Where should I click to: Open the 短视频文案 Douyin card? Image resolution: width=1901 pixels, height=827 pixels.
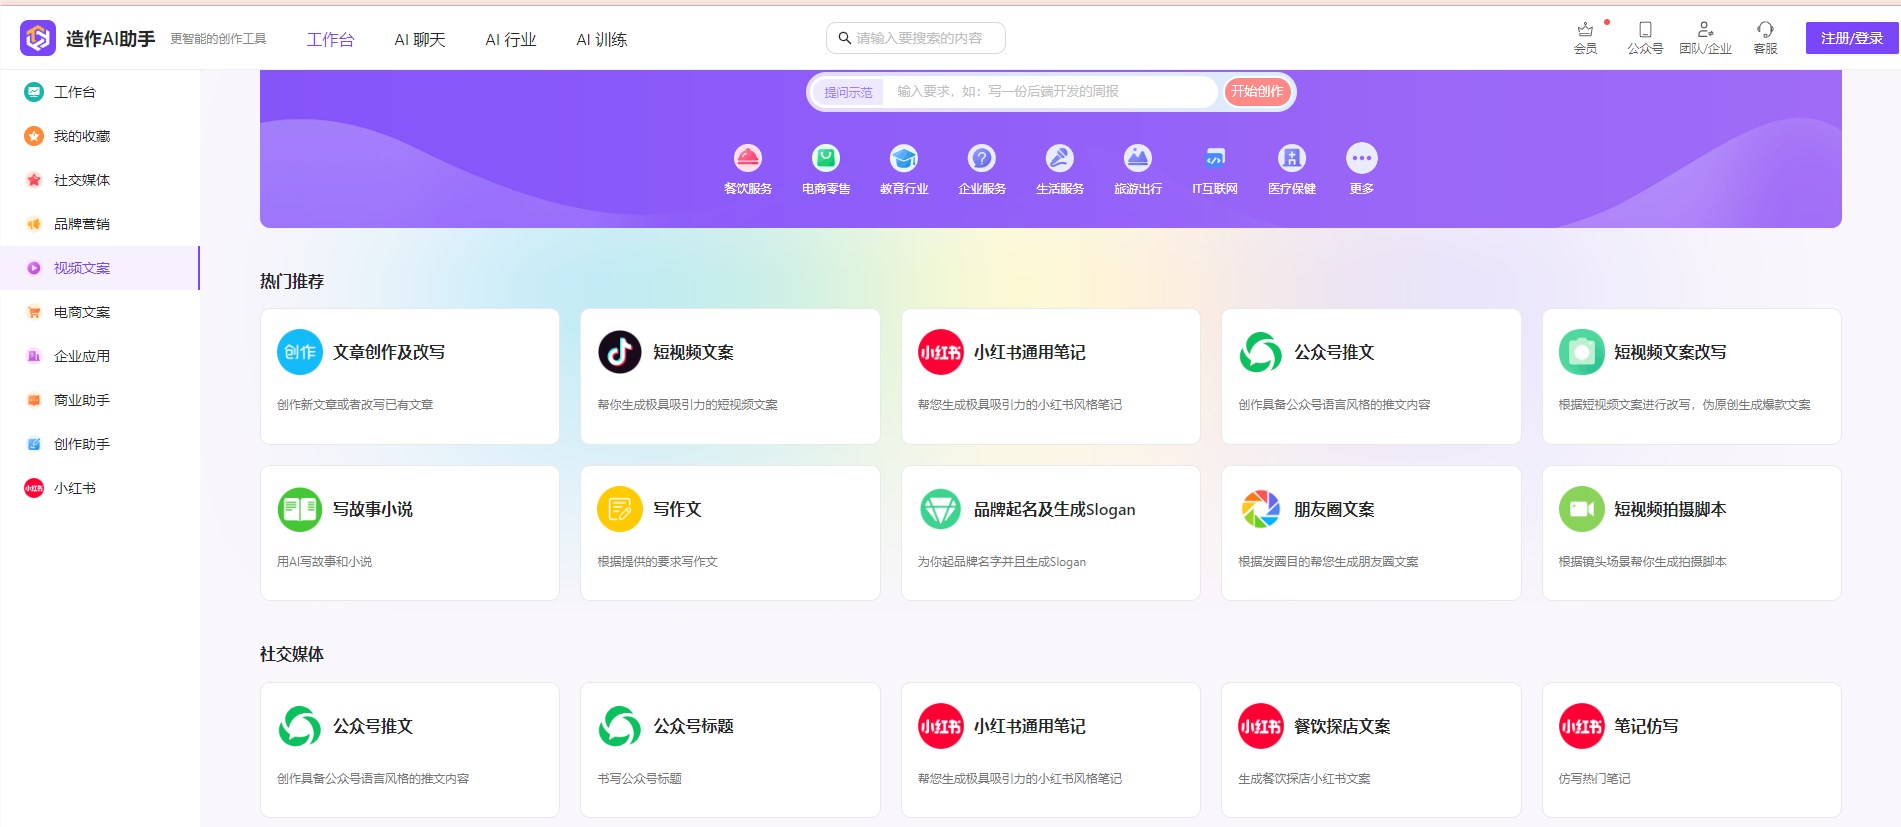[730, 376]
